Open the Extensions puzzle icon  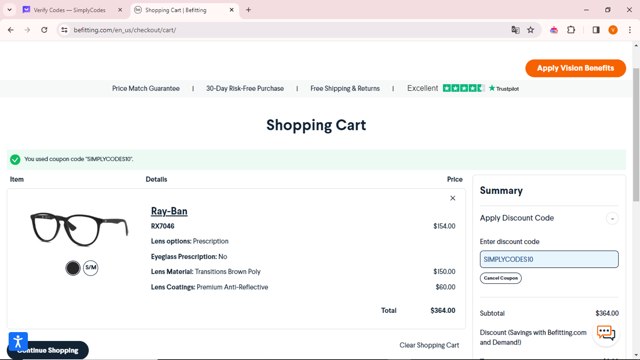click(x=571, y=30)
